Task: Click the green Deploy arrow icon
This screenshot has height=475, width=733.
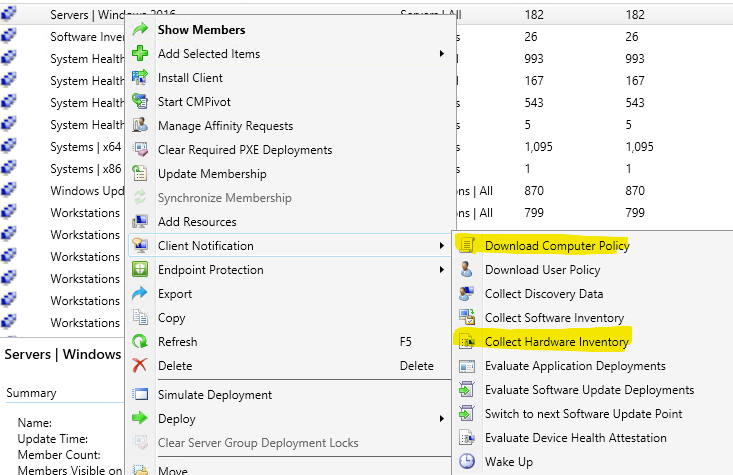Action: click(x=140, y=418)
